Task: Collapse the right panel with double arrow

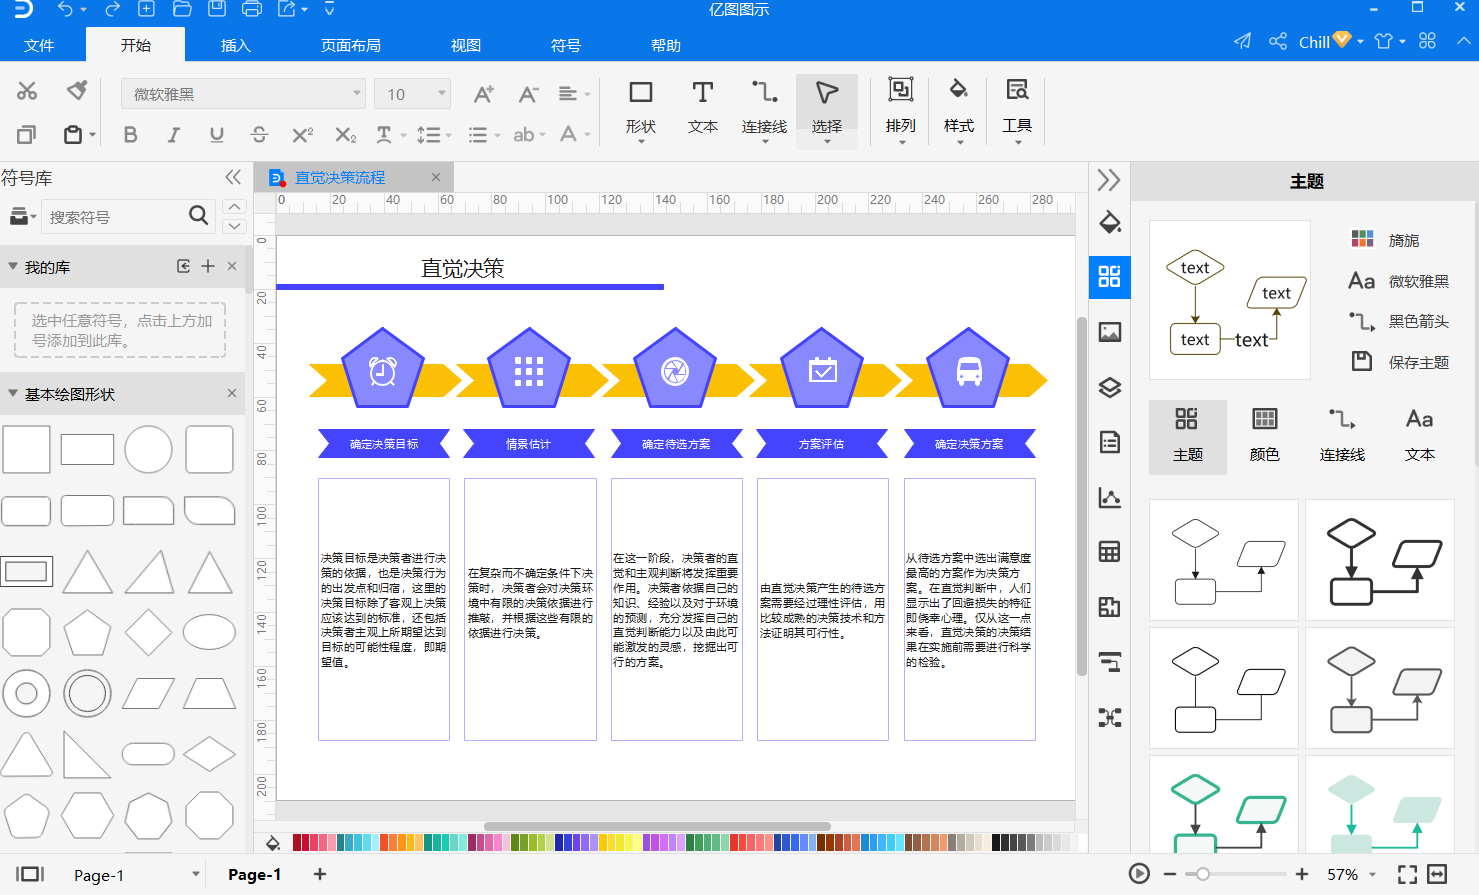Action: (x=1109, y=180)
